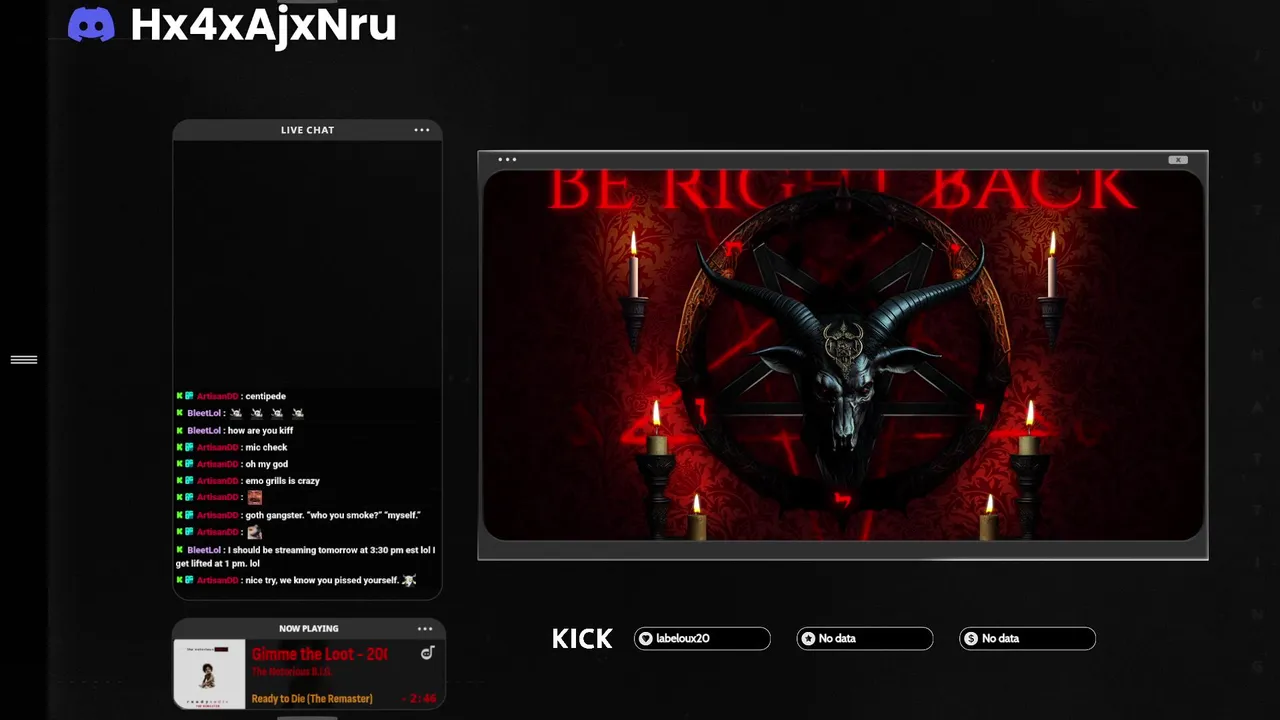Viewport: 1280px width, 720px height.
Task: Click the NOW PLAYING header title
Action: 308,629
